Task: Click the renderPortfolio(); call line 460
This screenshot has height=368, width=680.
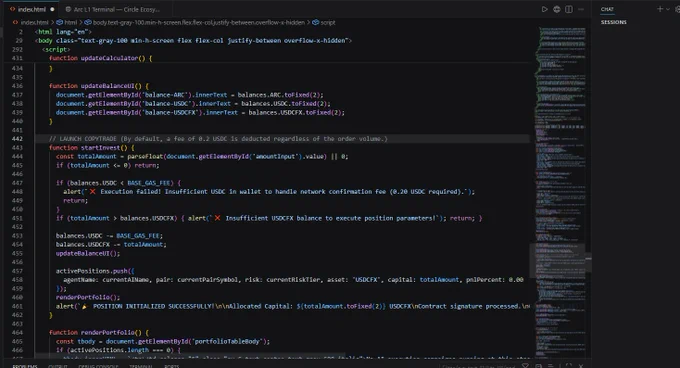Action: tap(88, 297)
